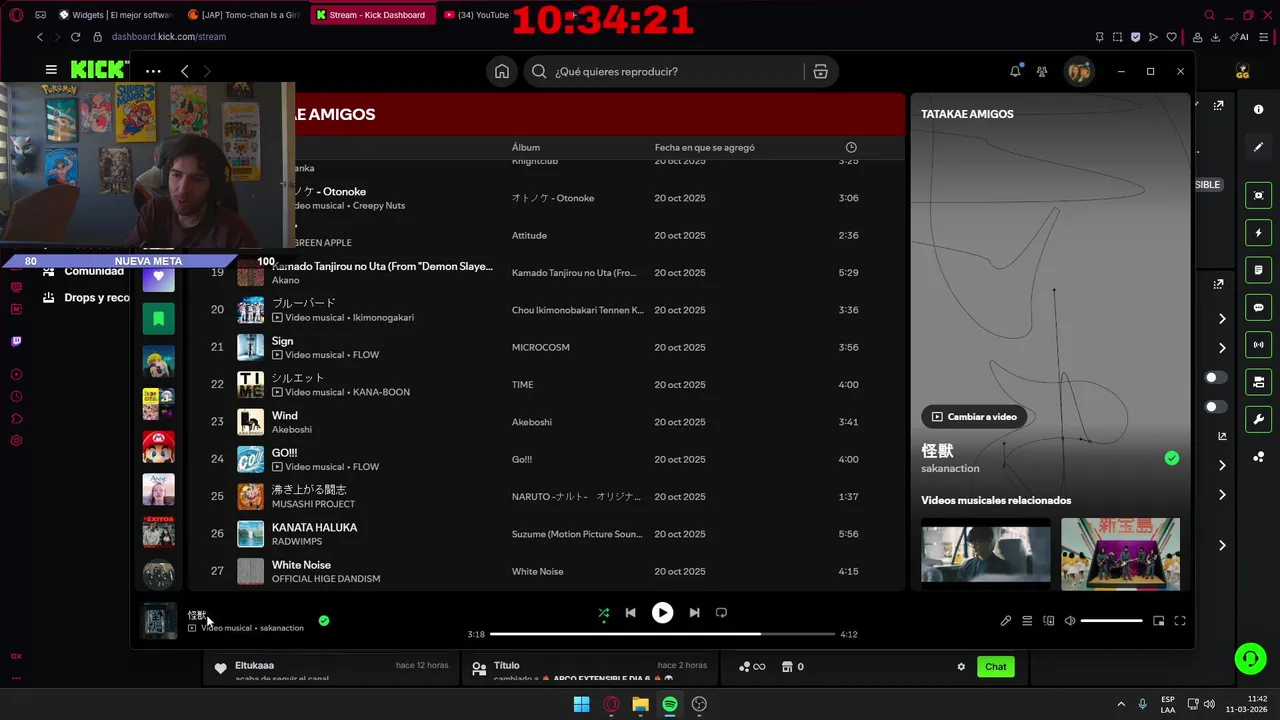1280x720 pixels.
Task: Open Spotify notifications bell
Action: (1015, 71)
